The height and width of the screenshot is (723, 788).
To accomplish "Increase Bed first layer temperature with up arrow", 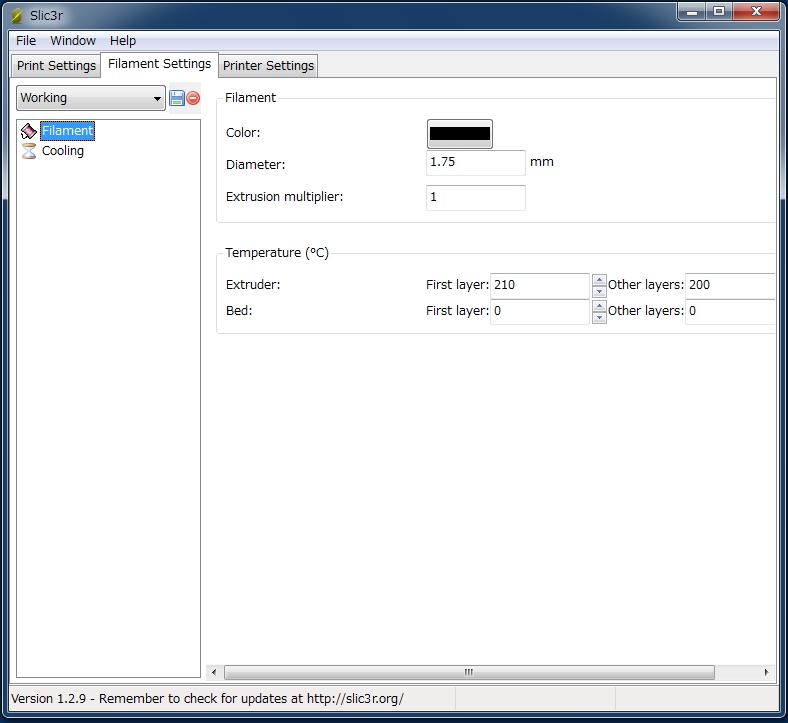I will coord(599,306).
